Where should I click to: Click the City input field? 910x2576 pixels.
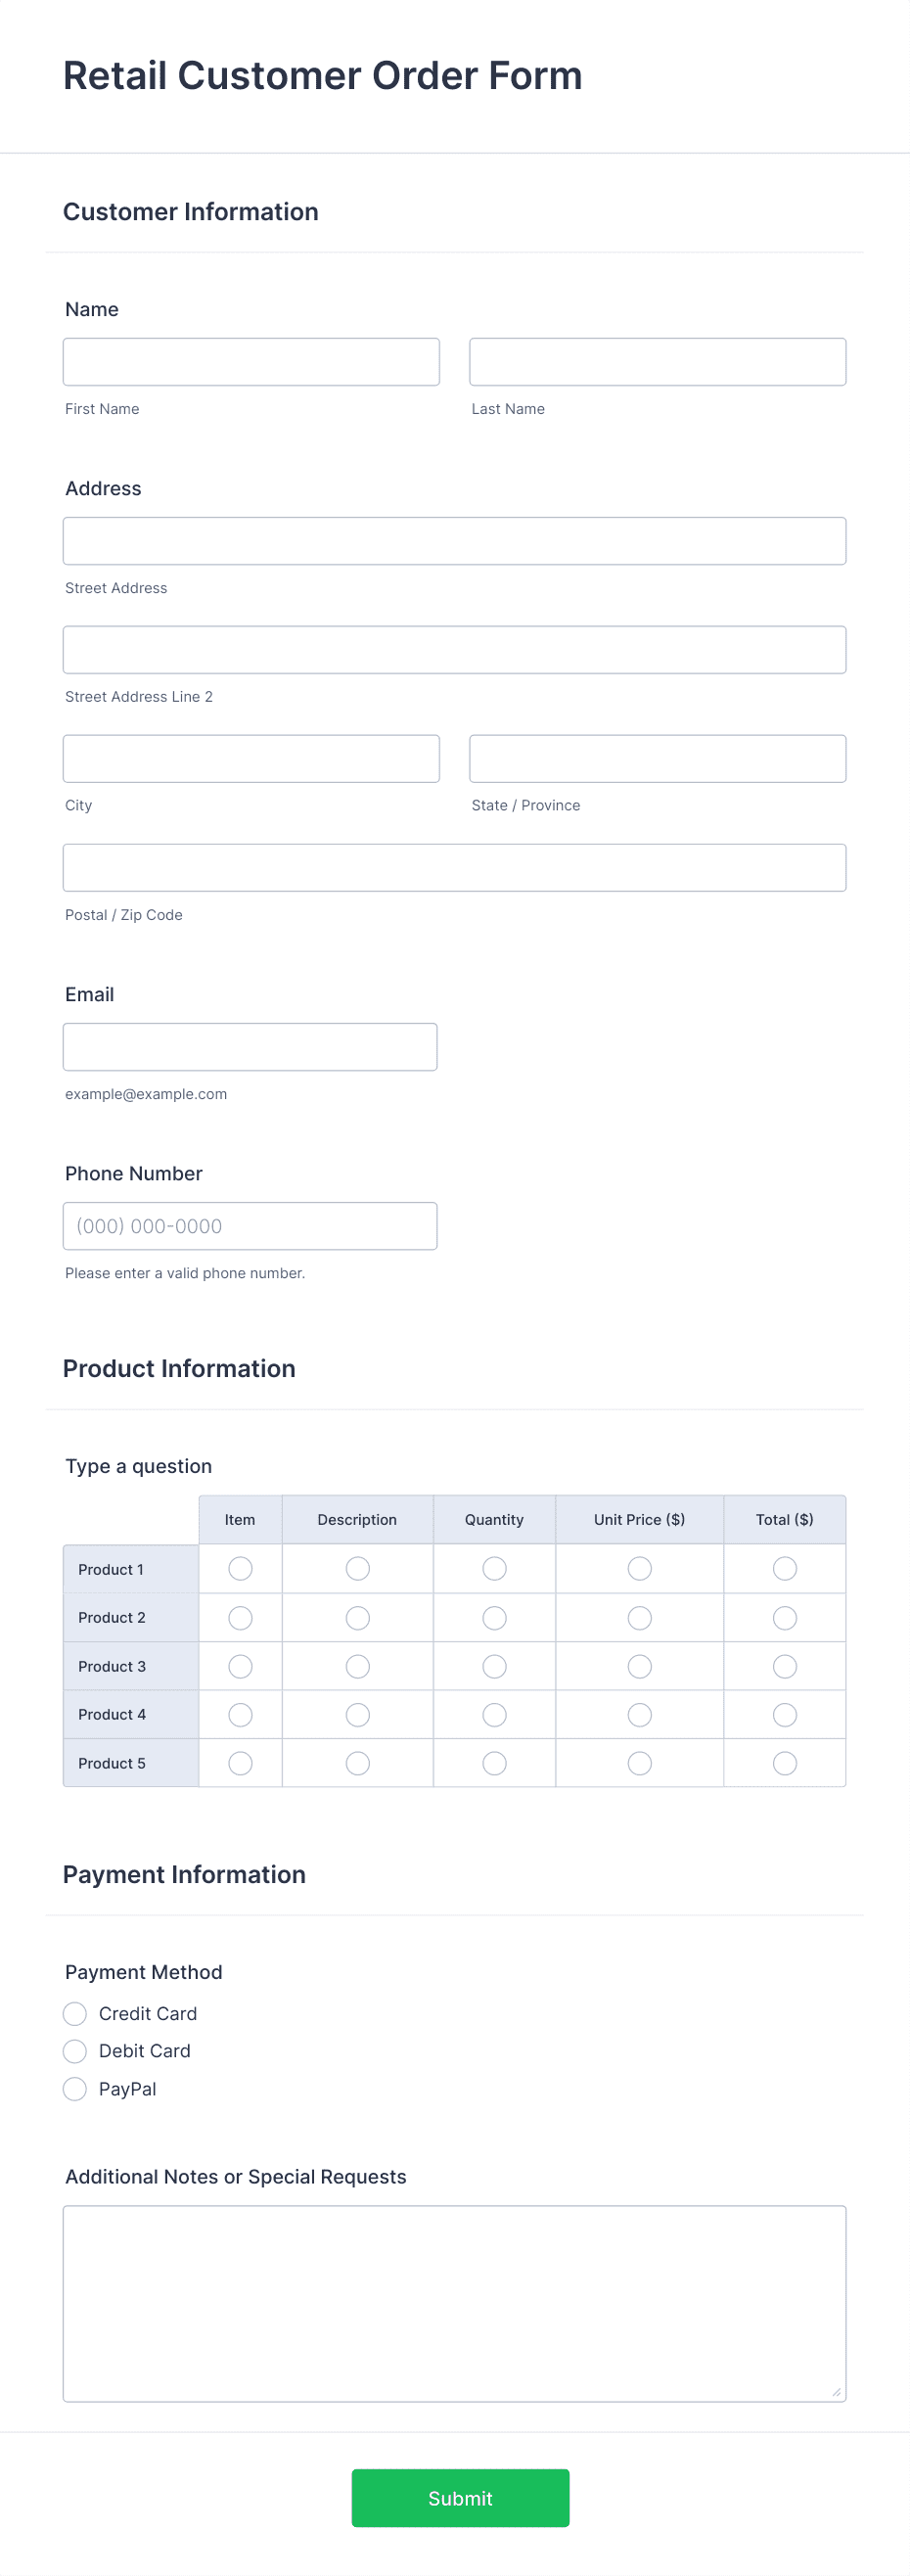(251, 757)
